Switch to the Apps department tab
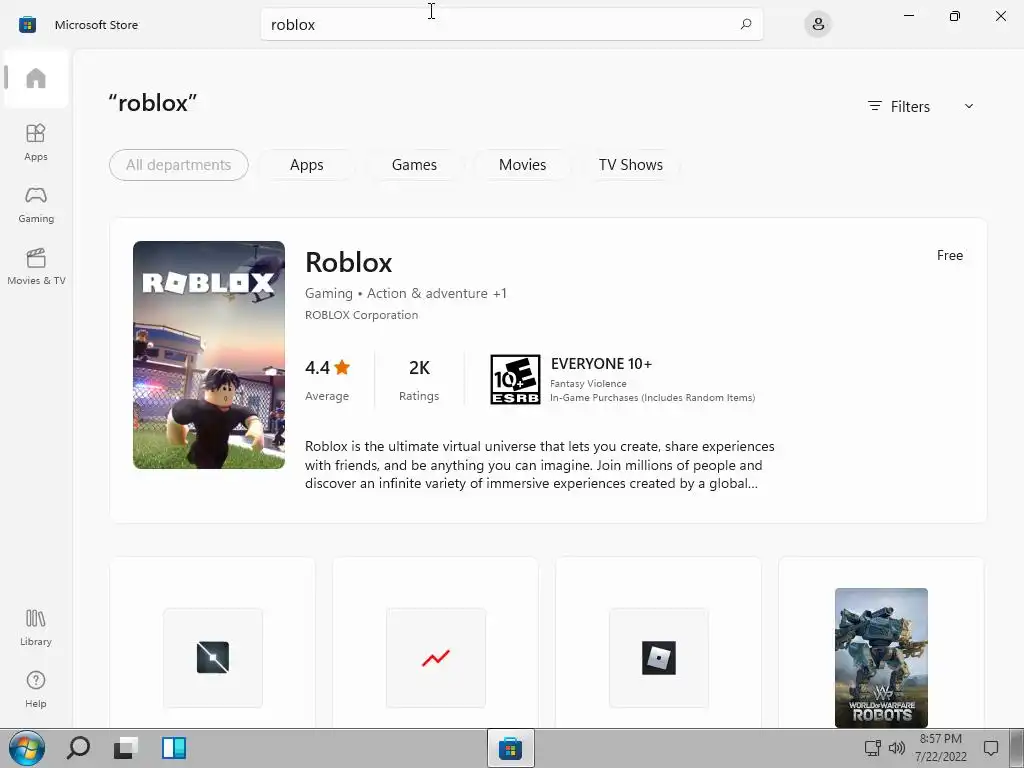This screenshot has height=768, width=1024. (x=307, y=165)
